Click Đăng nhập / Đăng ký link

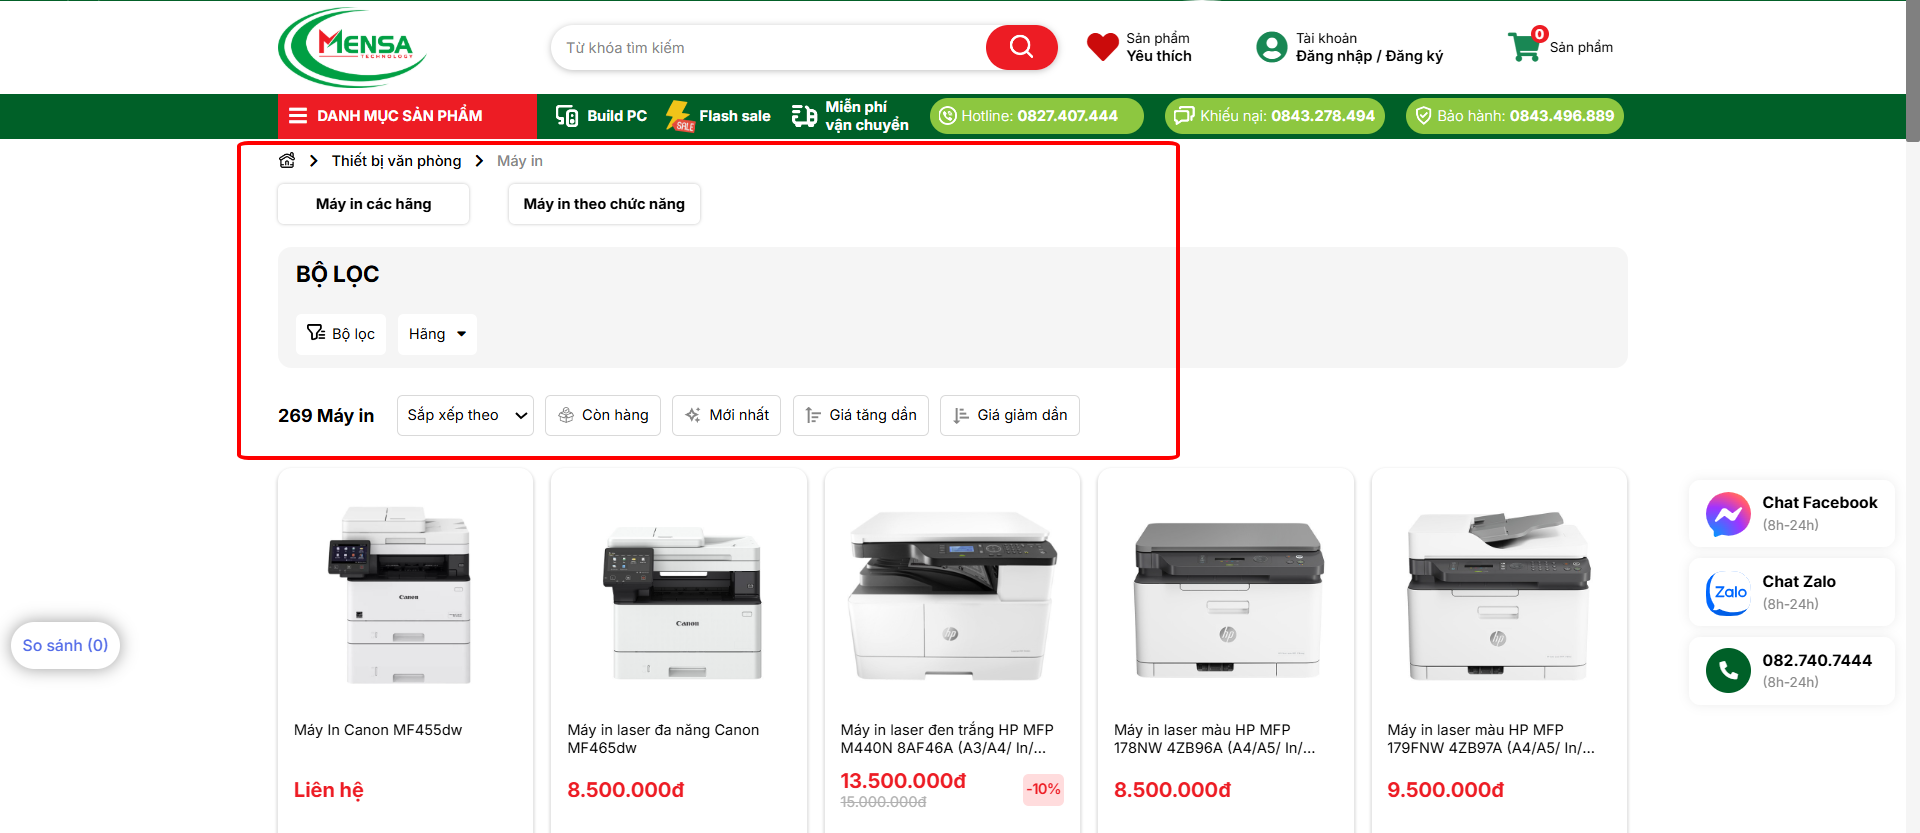tap(1369, 56)
